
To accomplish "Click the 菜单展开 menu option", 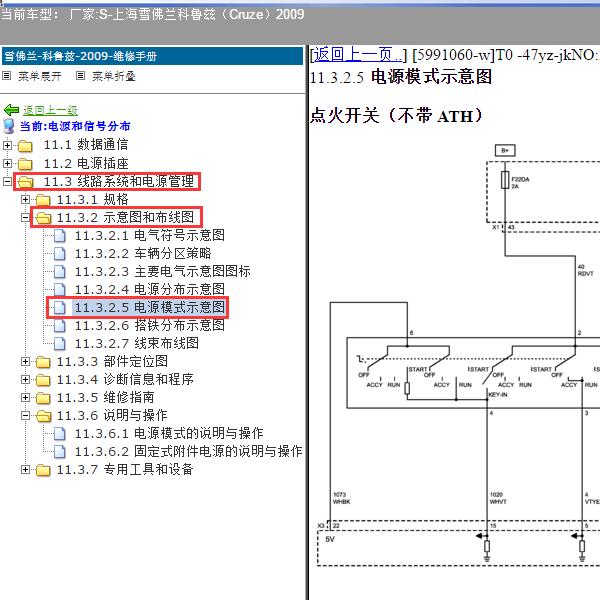I will (40, 76).
